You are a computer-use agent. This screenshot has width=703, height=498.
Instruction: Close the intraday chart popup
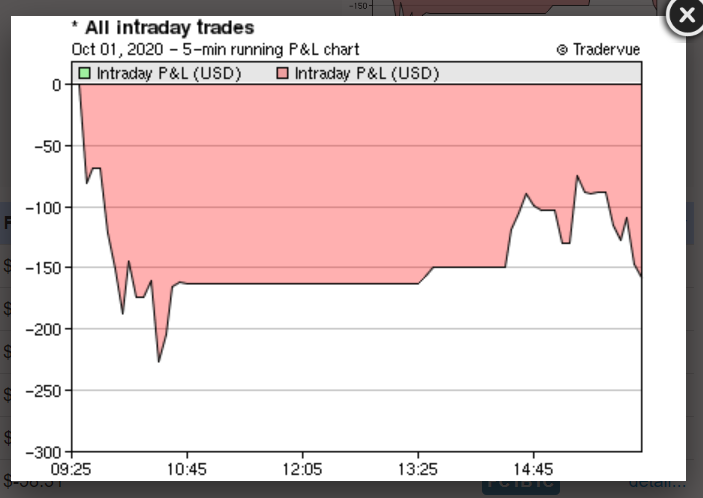pos(685,16)
